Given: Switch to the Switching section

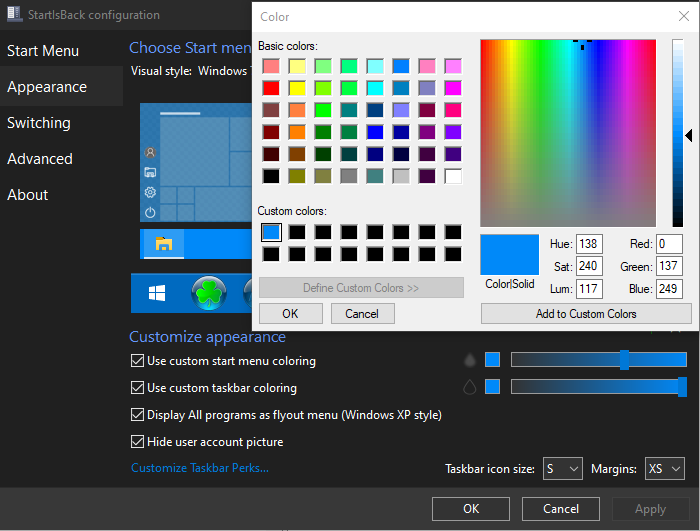Looking at the screenshot, I should pos(39,123).
